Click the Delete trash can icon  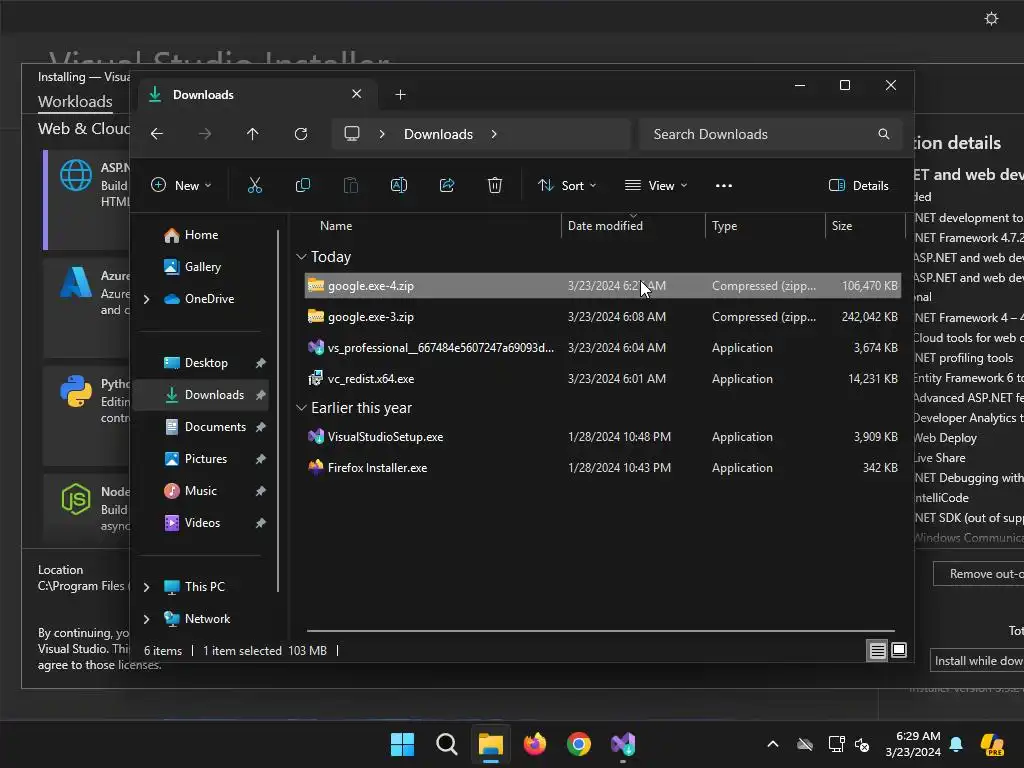click(x=495, y=185)
